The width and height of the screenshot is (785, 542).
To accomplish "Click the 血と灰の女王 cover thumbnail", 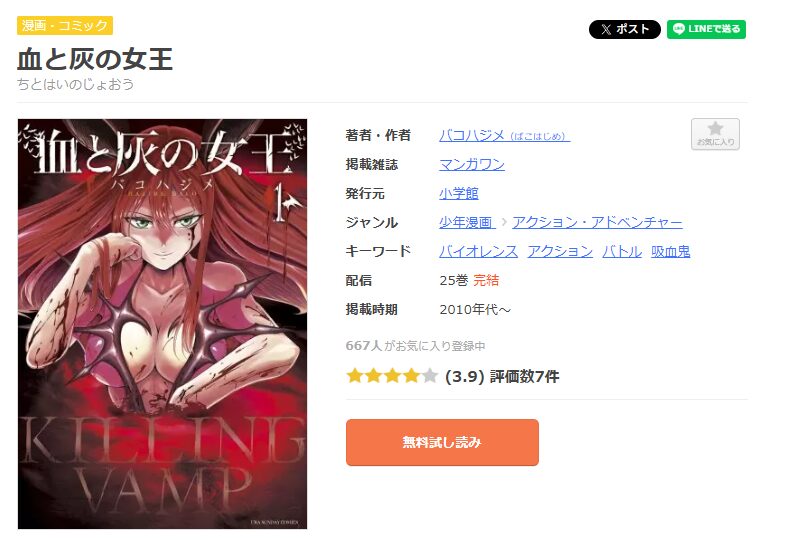I will pos(162,324).
